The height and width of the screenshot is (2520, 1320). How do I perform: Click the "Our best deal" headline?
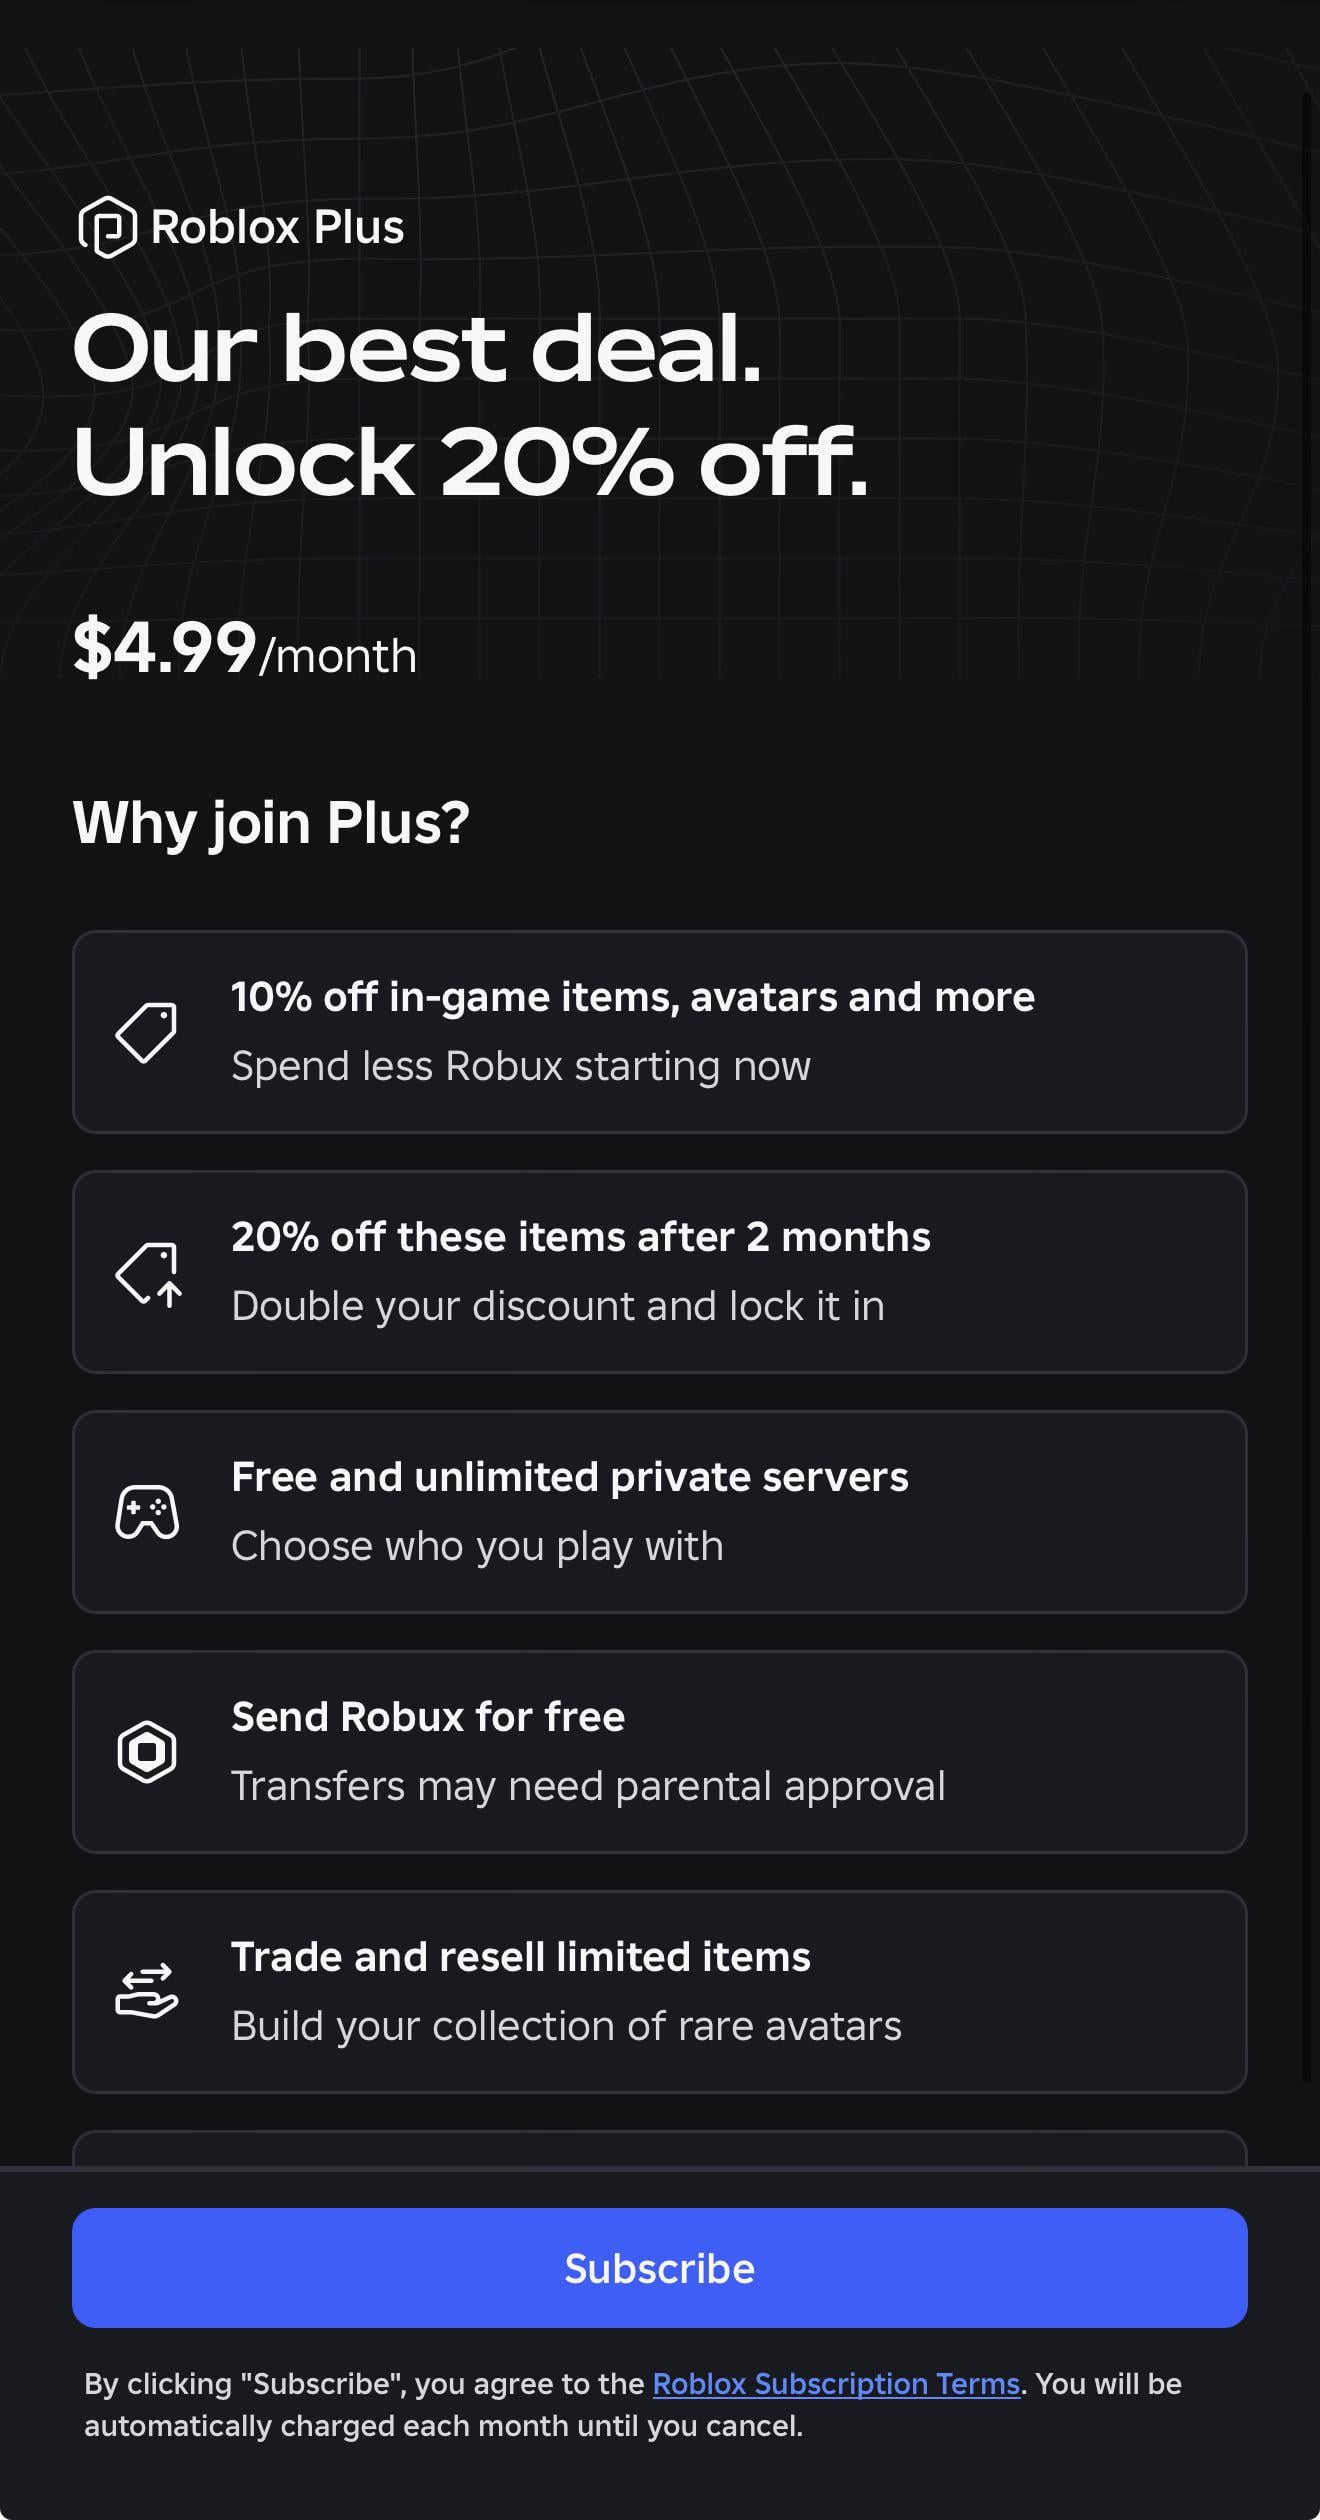pyautogui.click(x=417, y=349)
